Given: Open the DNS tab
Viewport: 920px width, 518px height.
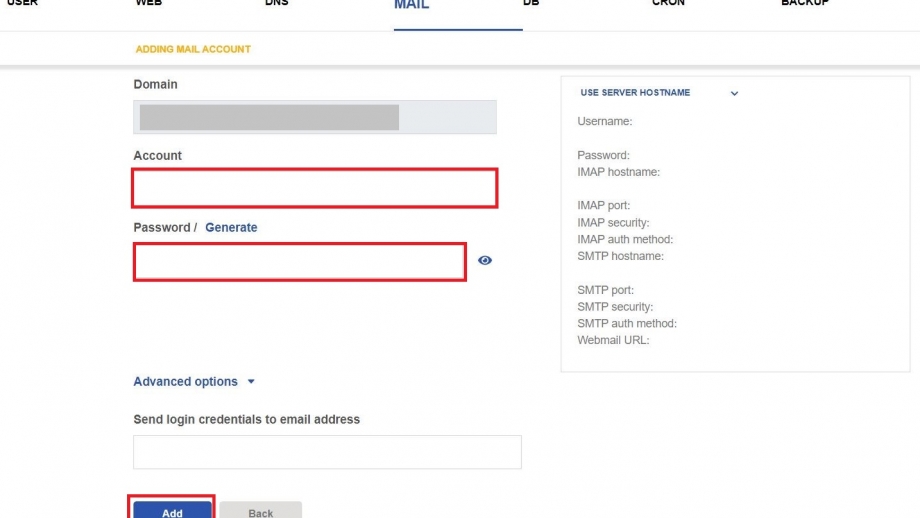Looking at the screenshot, I should click(x=276, y=3).
